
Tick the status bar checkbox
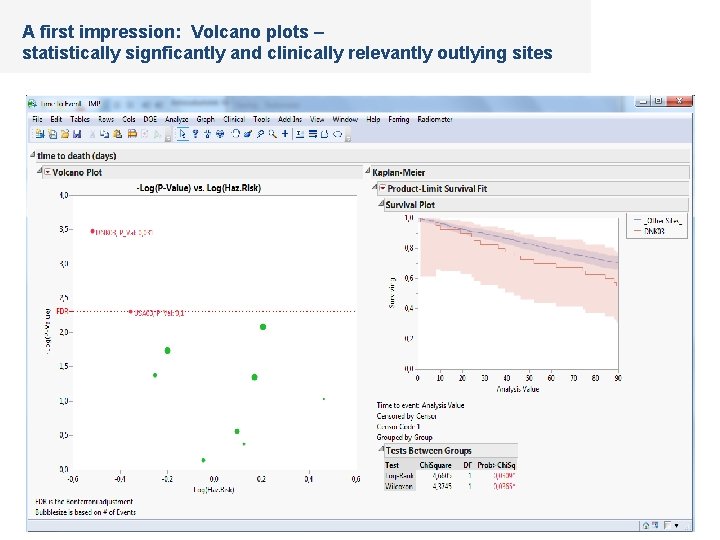tap(667, 525)
